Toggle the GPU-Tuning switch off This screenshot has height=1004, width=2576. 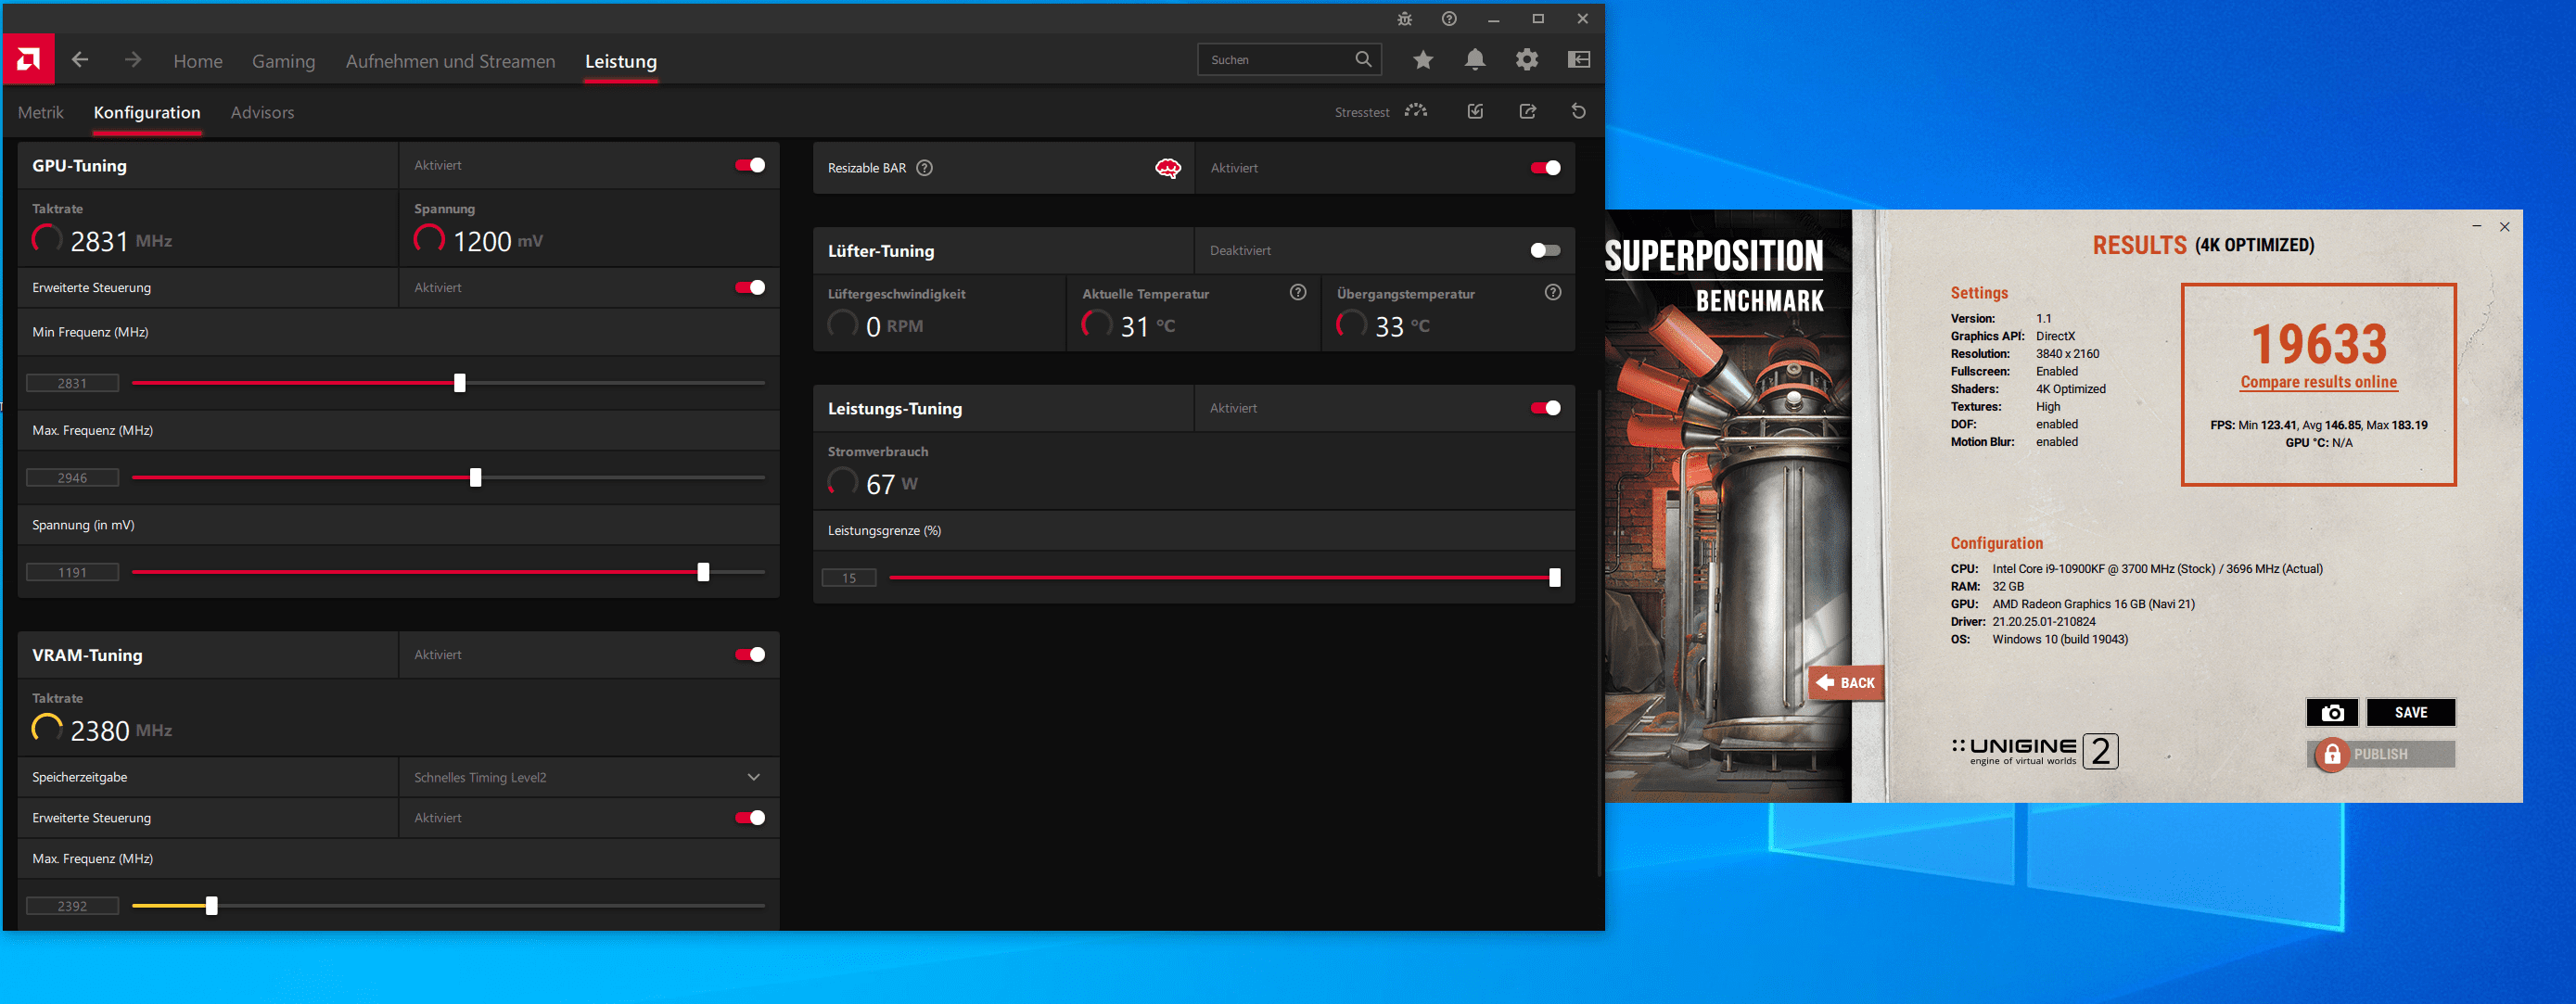[750, 165]
